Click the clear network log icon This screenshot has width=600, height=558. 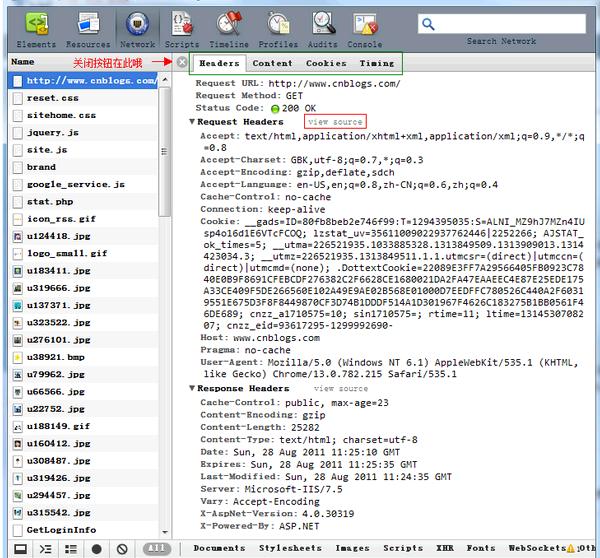(122, 549)
